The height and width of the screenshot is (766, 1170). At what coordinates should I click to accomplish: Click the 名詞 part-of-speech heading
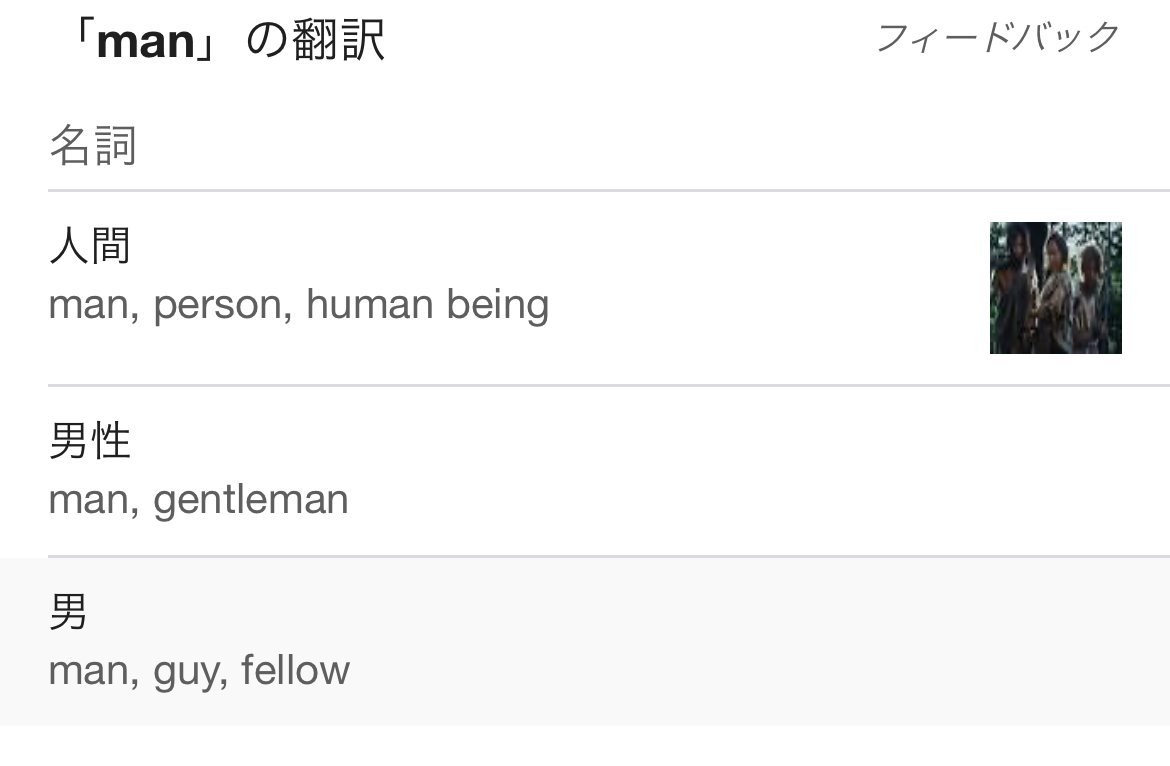click(x=93, y=145)
